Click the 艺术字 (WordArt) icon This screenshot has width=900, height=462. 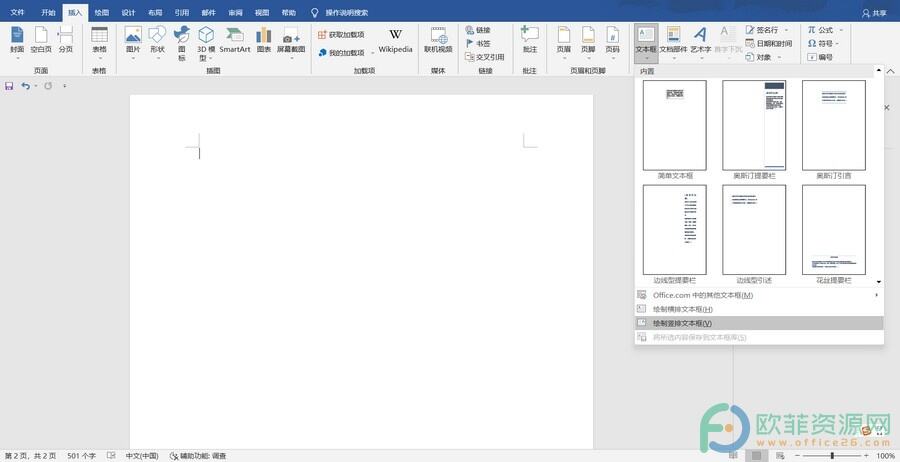tap(700, 38)
